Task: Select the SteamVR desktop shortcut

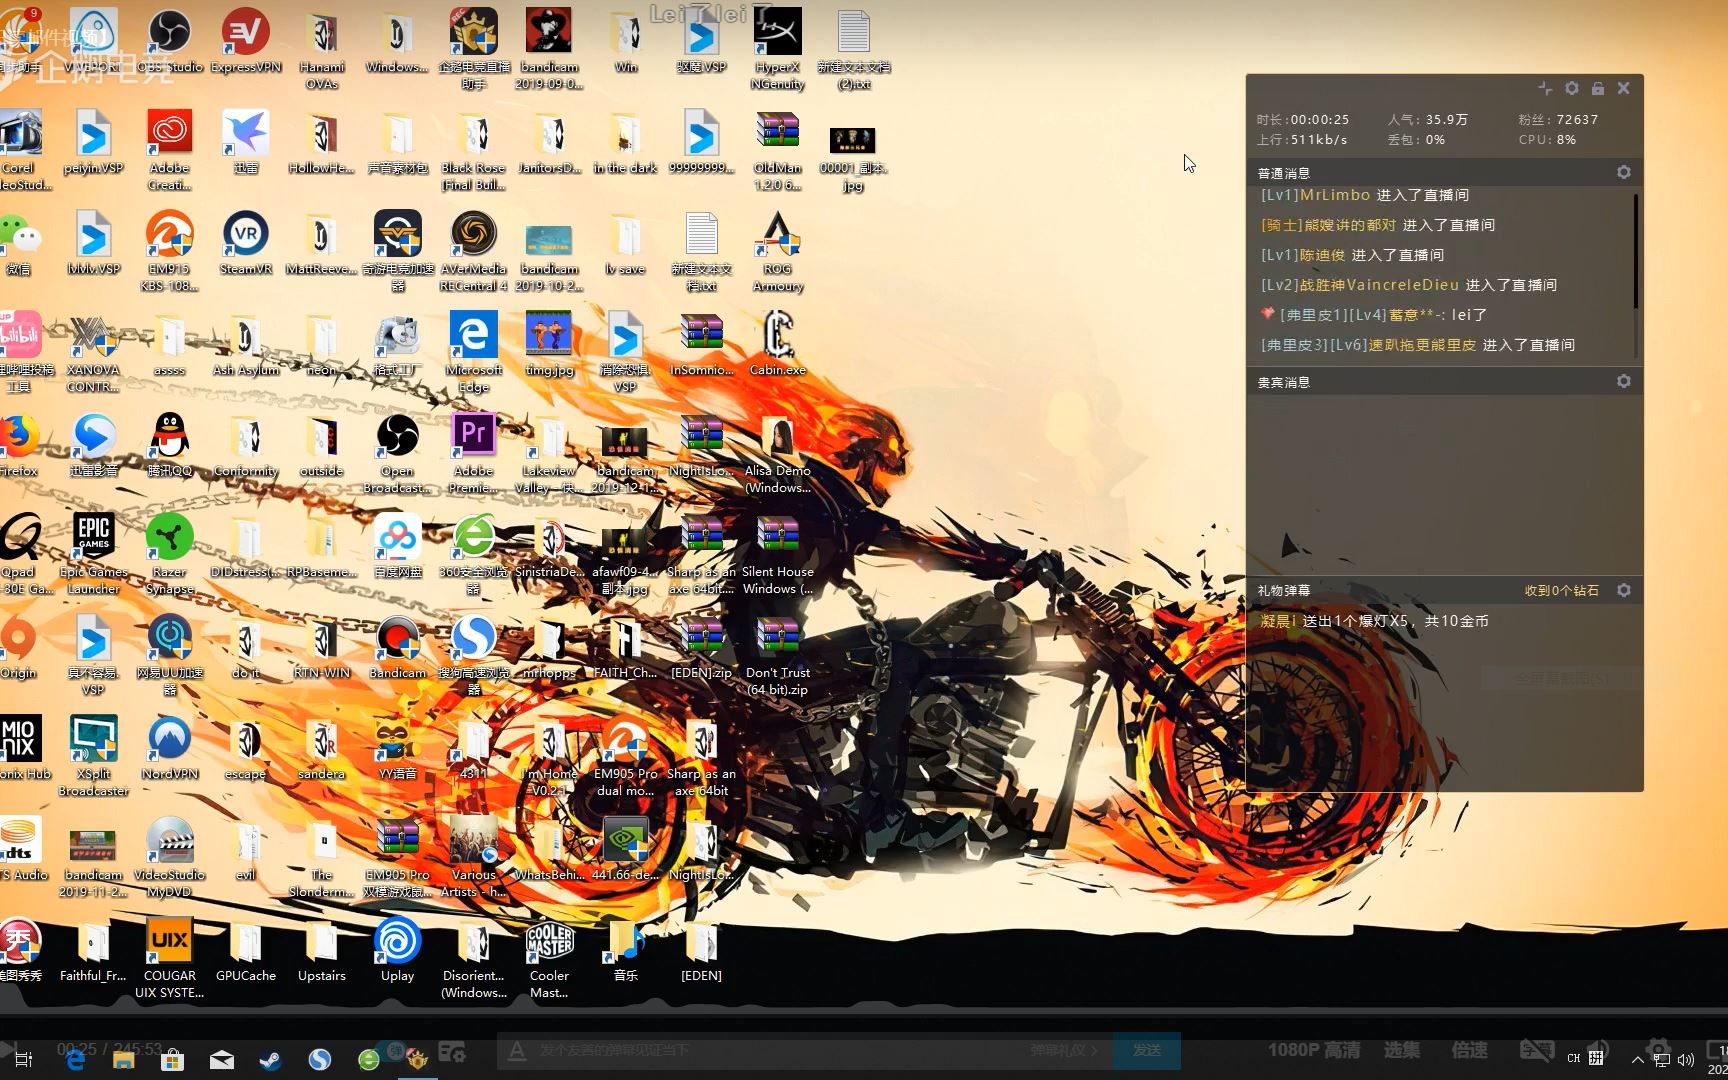Action: click(x=246, y=242)
